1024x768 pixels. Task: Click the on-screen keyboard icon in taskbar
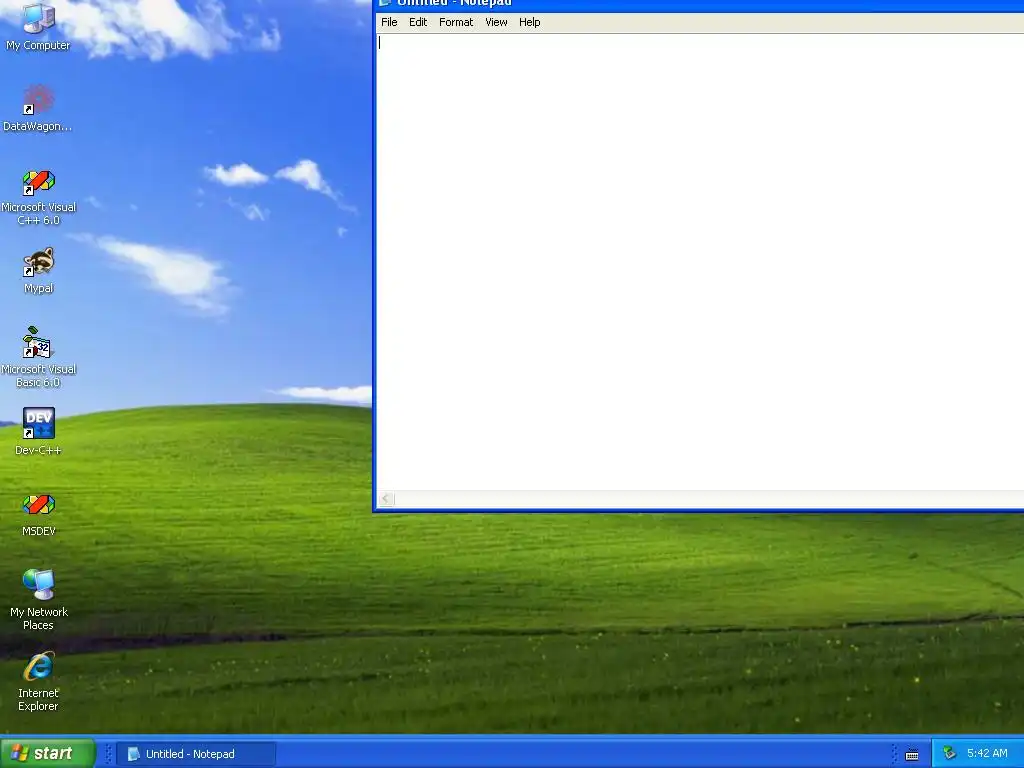[x=912, y=754]
